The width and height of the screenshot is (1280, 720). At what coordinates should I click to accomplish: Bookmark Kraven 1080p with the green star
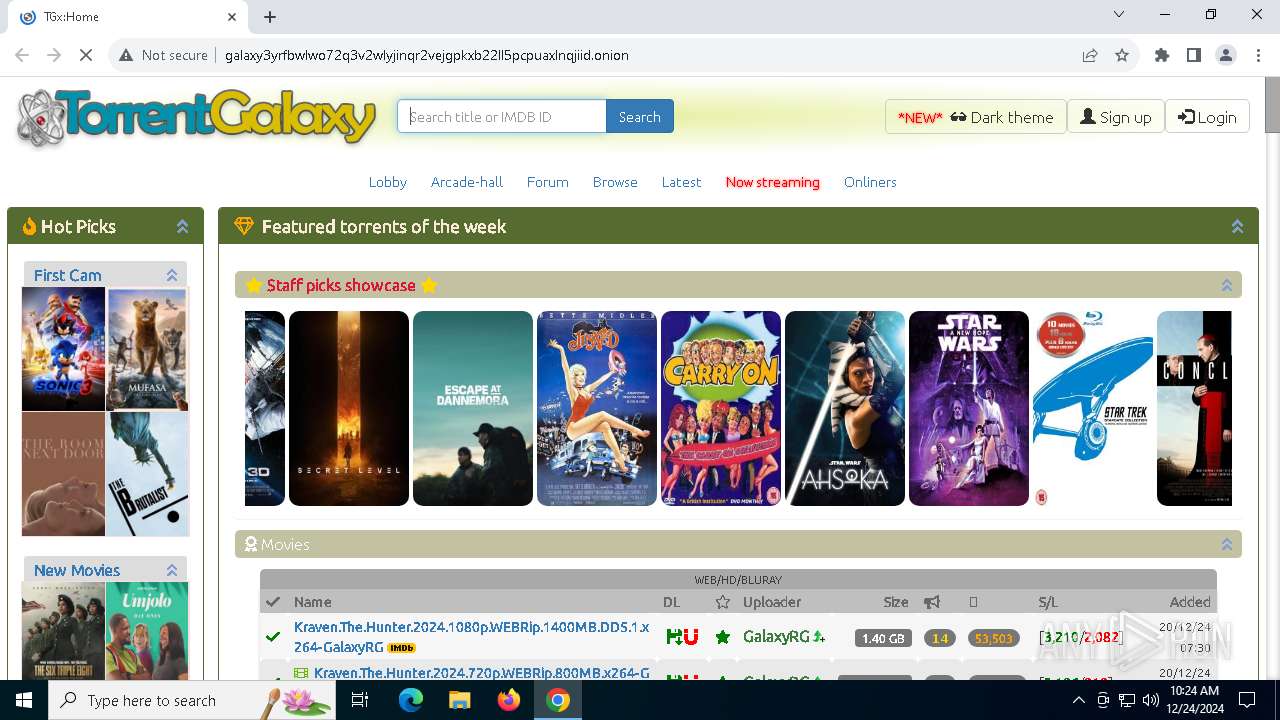(723, 637)
